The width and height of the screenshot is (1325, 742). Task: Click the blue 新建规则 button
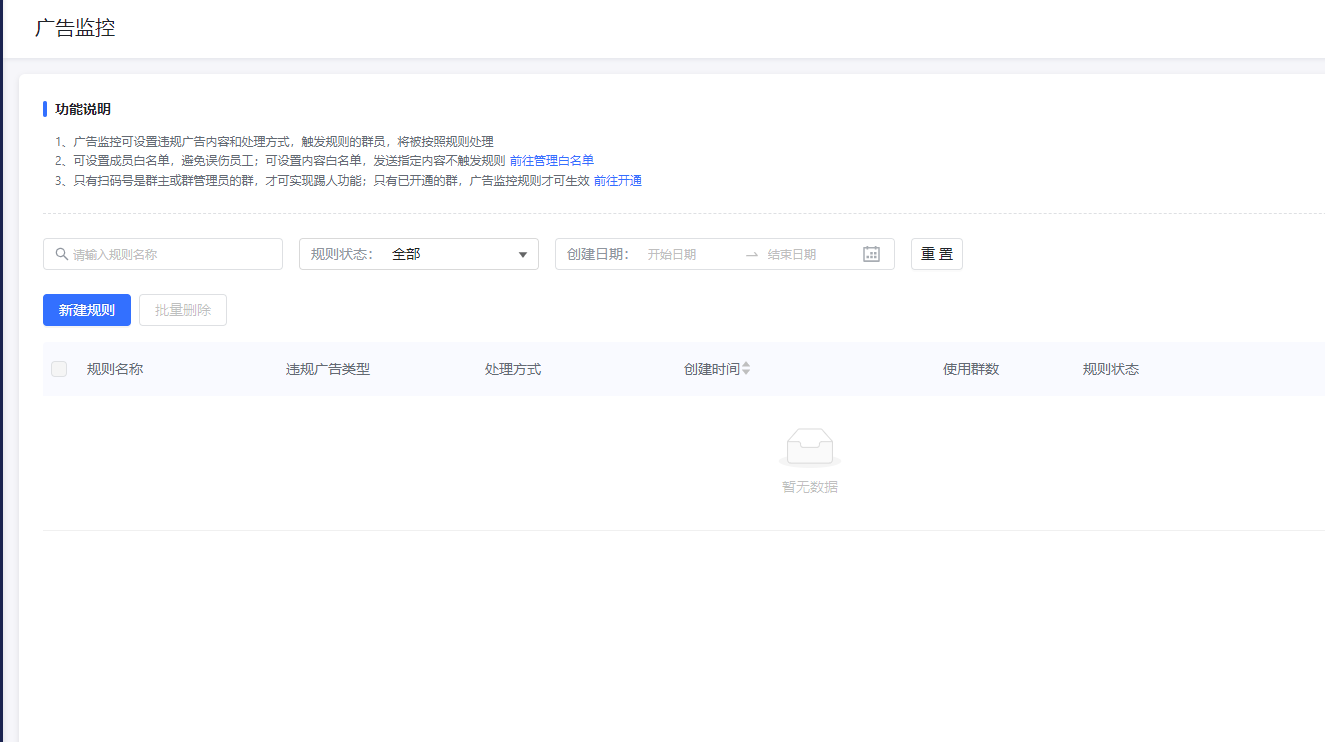coord(87,310)
